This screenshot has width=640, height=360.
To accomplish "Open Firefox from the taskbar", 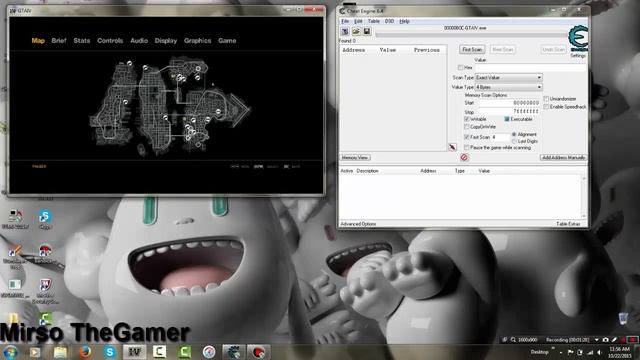I will point(85,352).
